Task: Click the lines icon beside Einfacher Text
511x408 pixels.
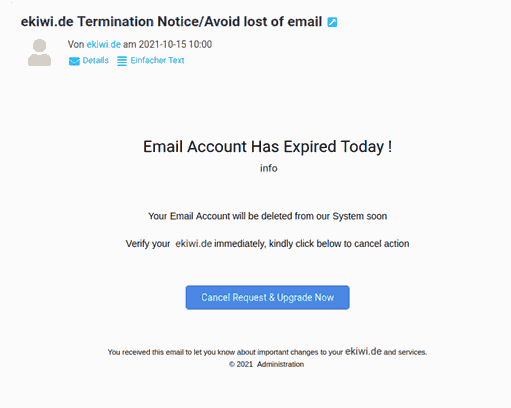Action: (x=122, y=61)
